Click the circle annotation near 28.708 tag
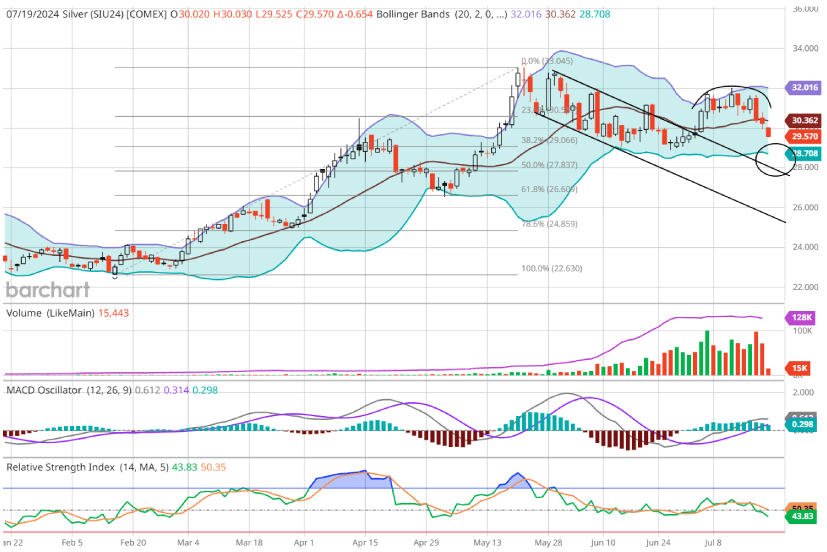The width and height of the screenshot is (827, 552). pyautogui.click(x=773, y=159)
